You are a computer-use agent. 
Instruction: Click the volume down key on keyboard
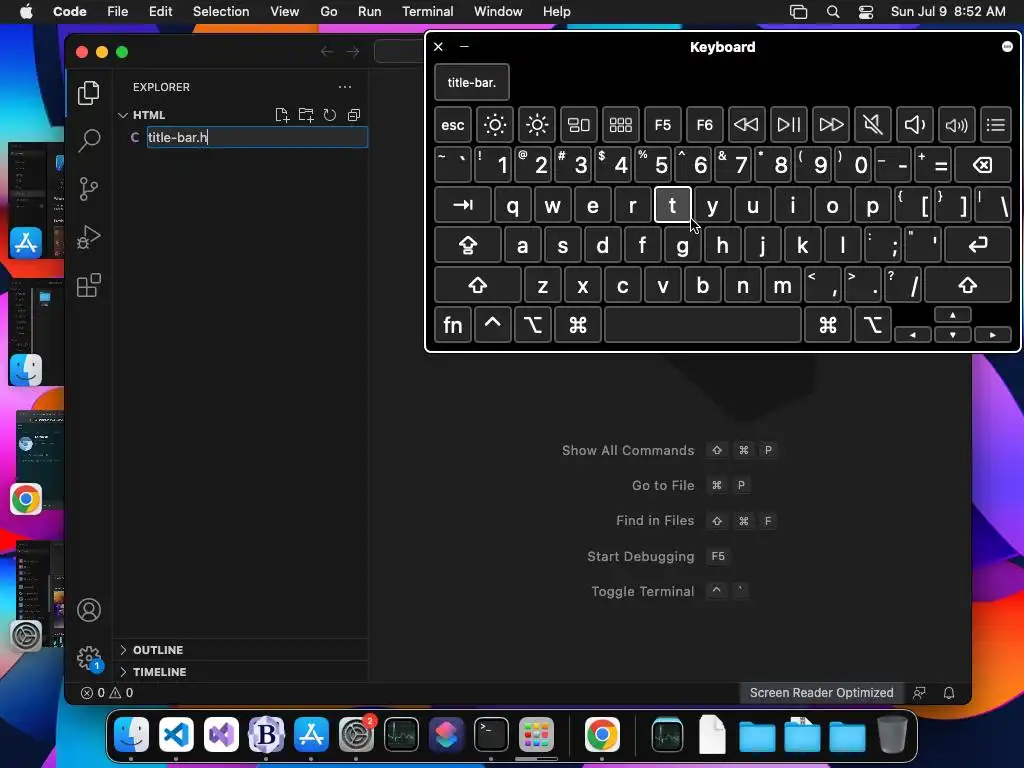914,125
